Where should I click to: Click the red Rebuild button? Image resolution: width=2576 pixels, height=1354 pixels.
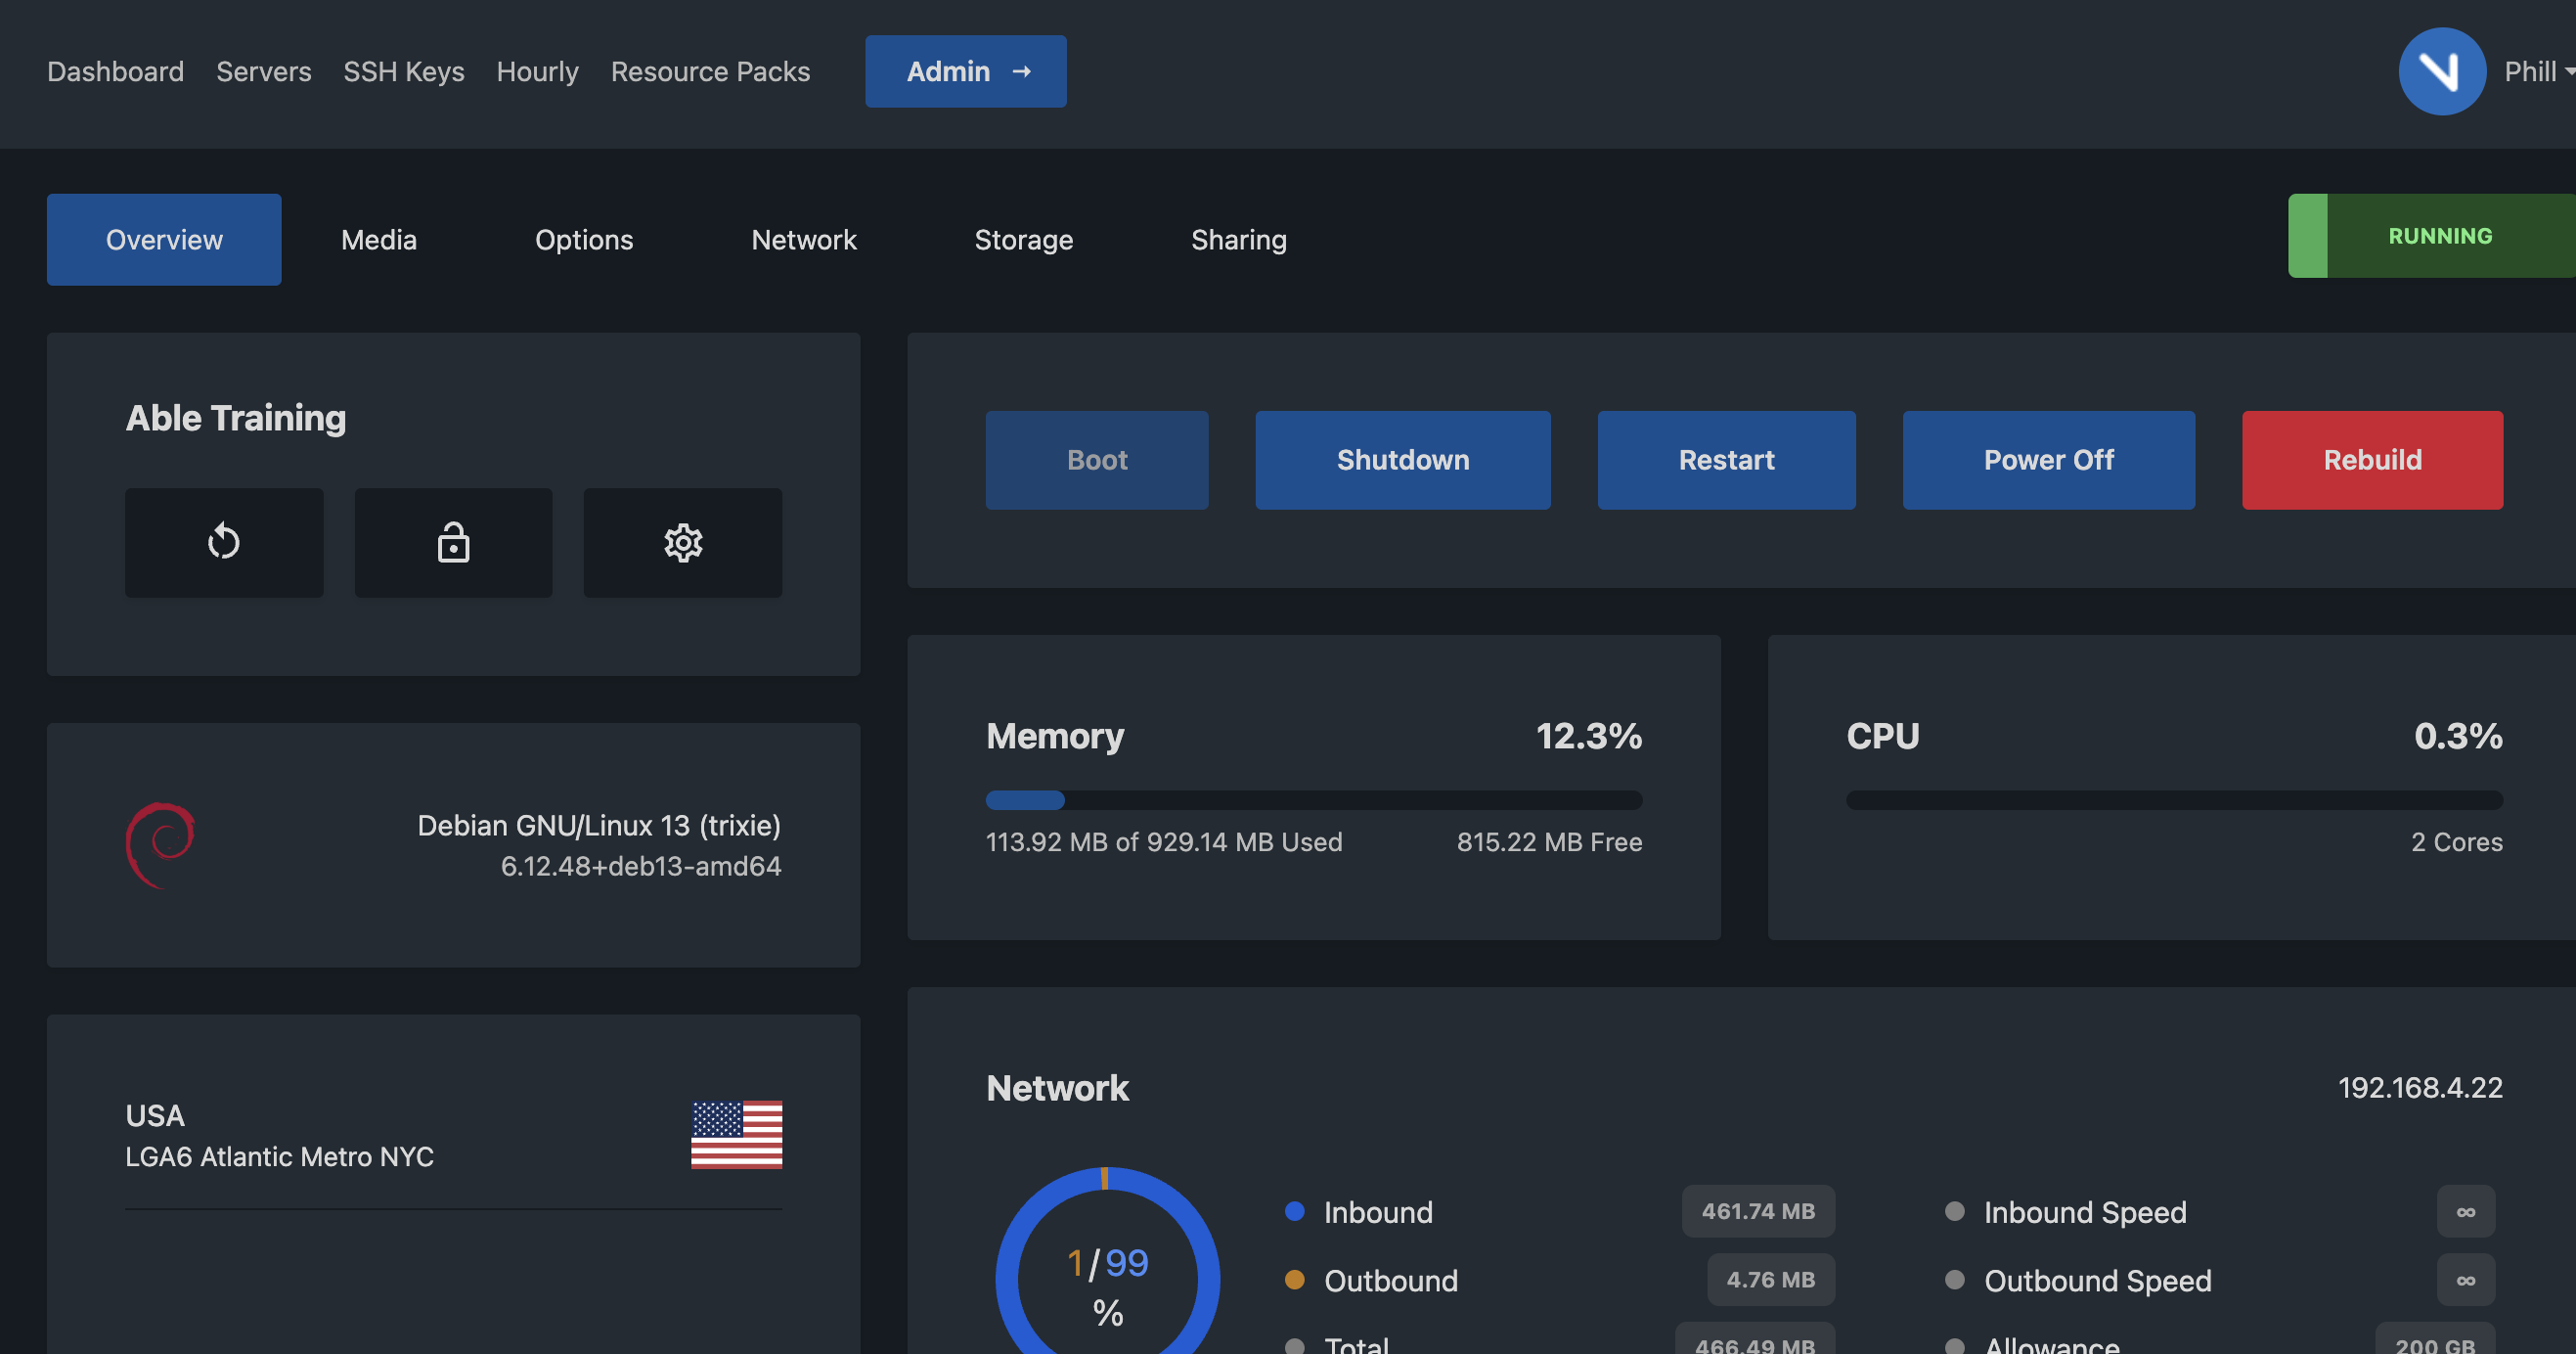[2371, 460]
